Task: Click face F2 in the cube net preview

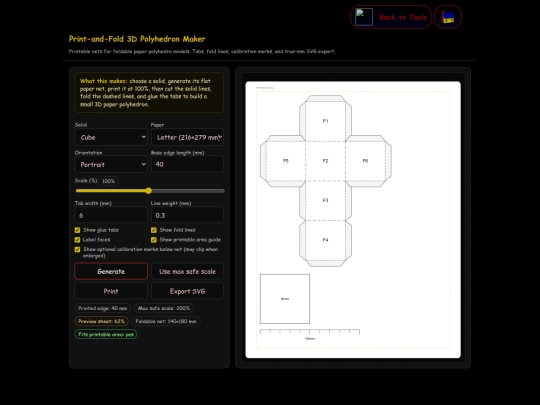Action: point(325,161)
